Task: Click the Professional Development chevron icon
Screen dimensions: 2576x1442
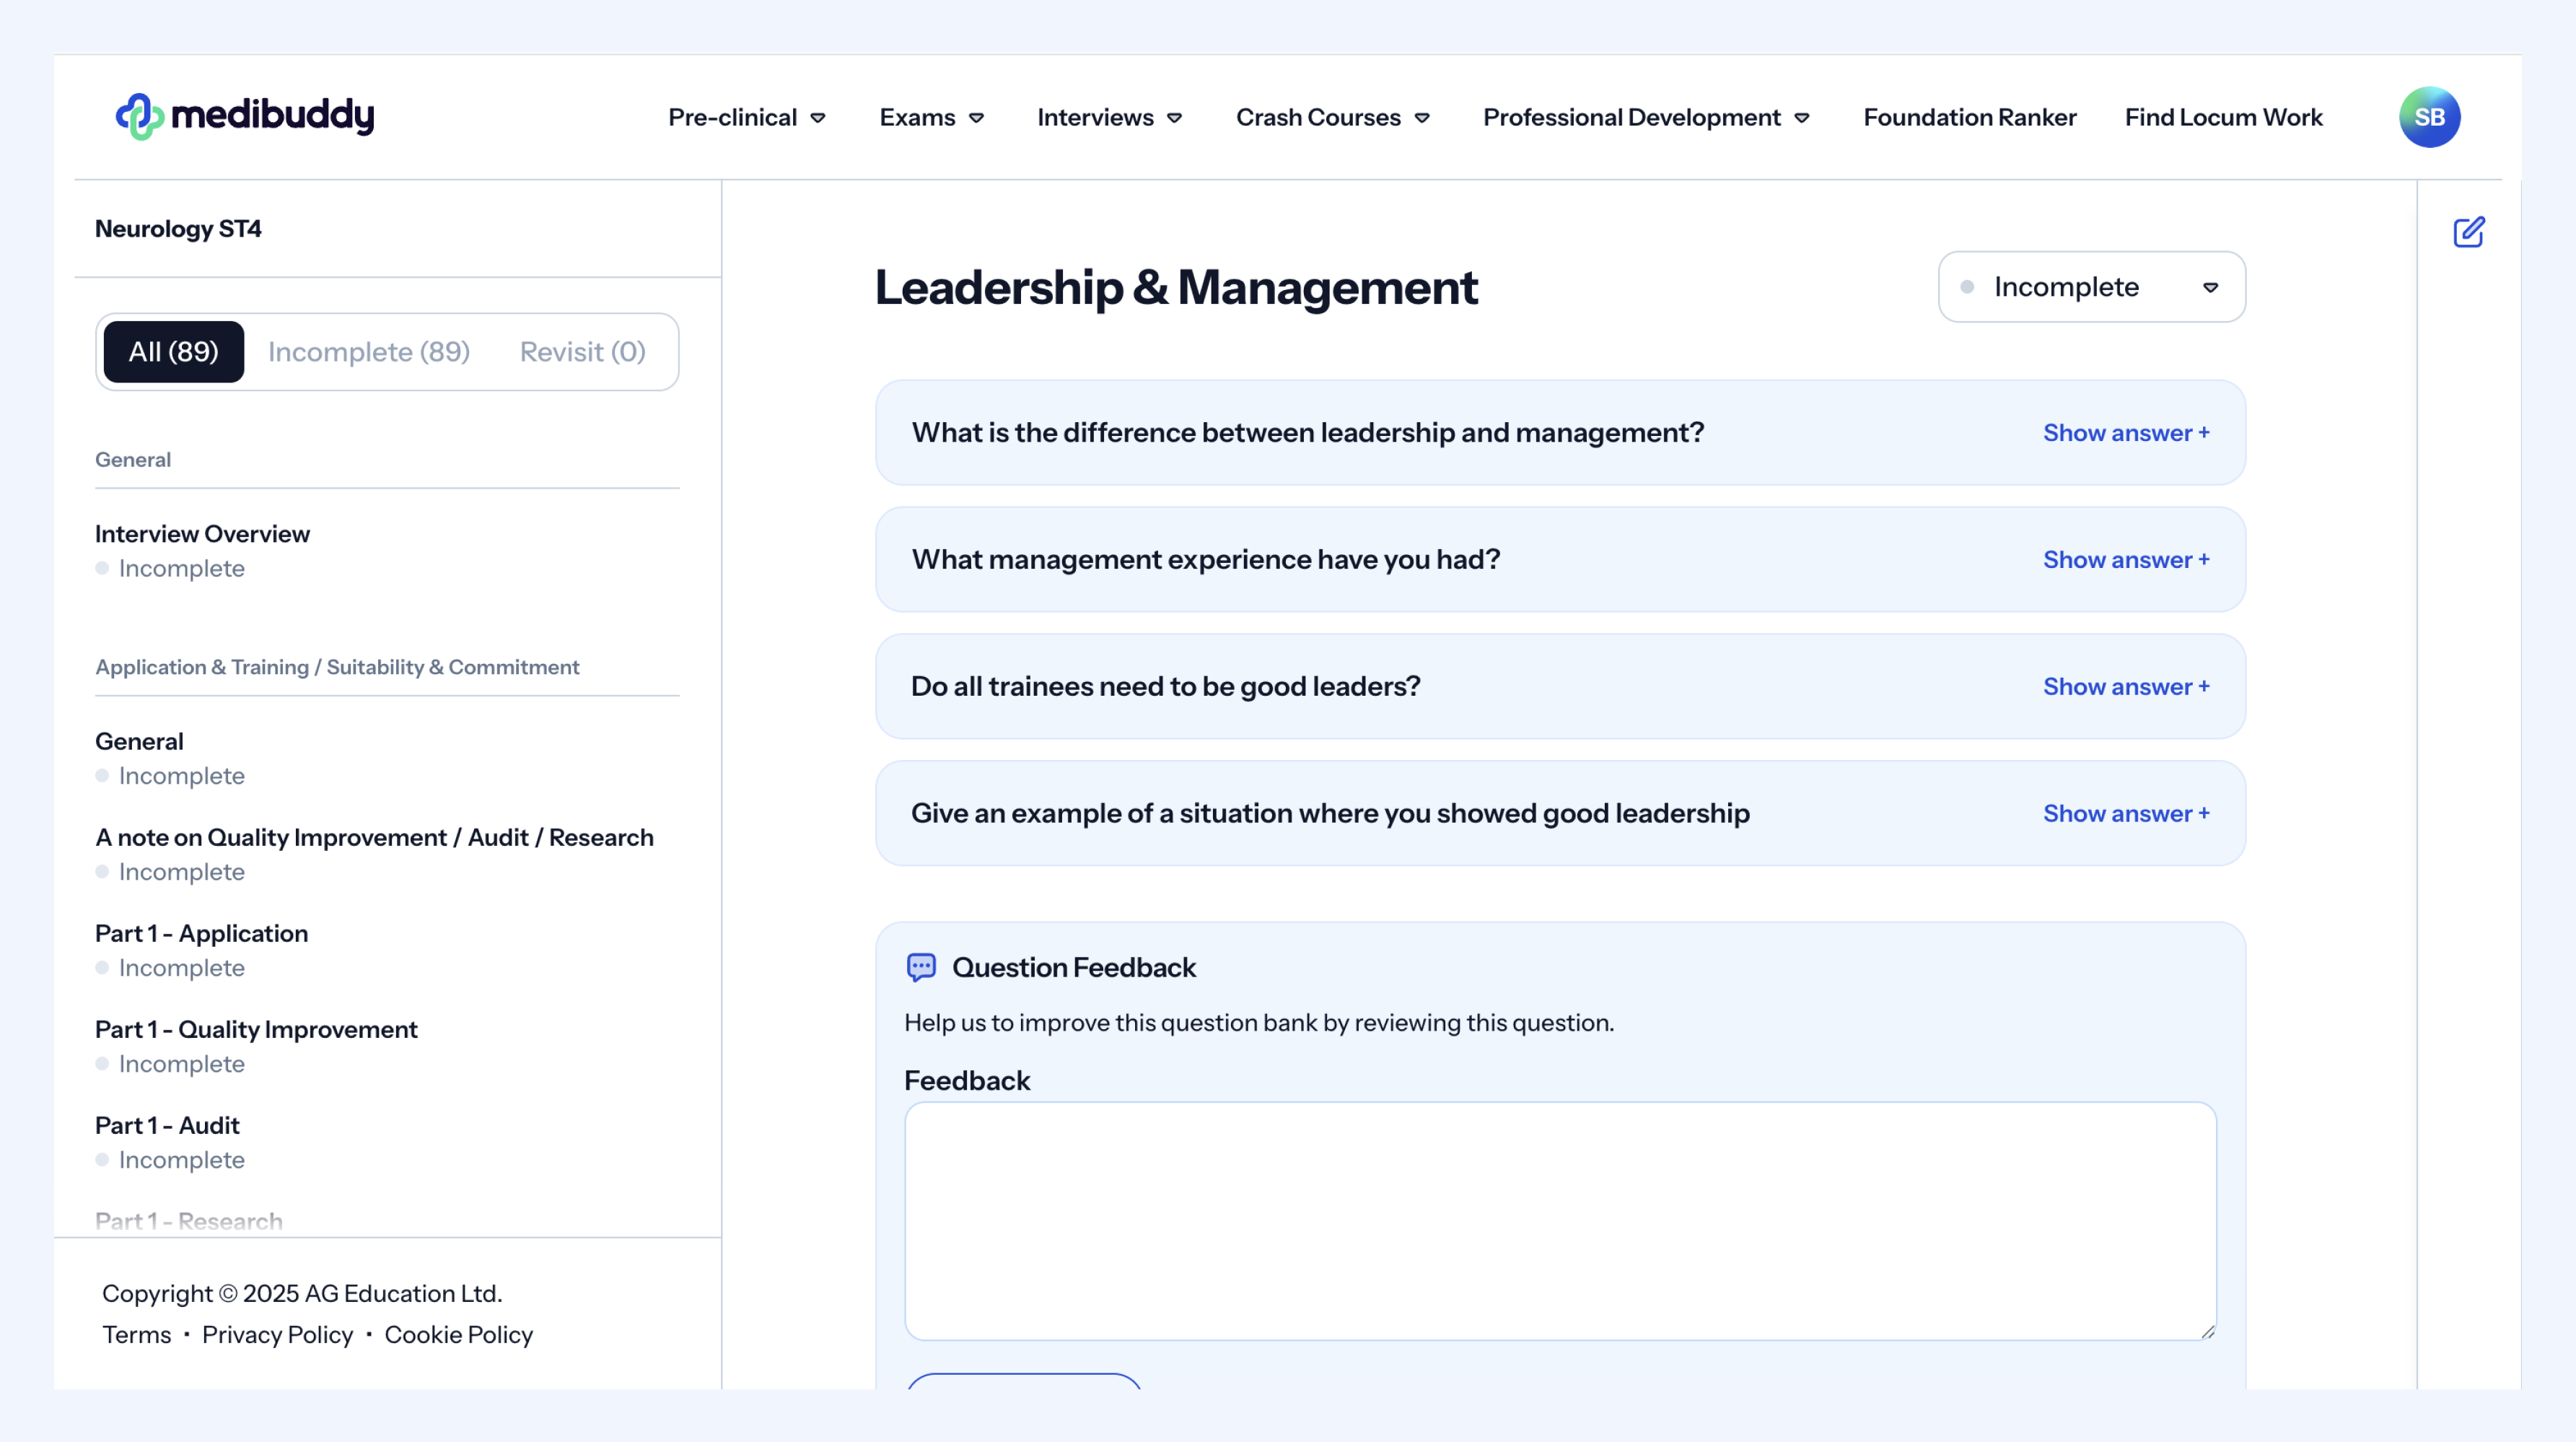Action: (1802, 118)
